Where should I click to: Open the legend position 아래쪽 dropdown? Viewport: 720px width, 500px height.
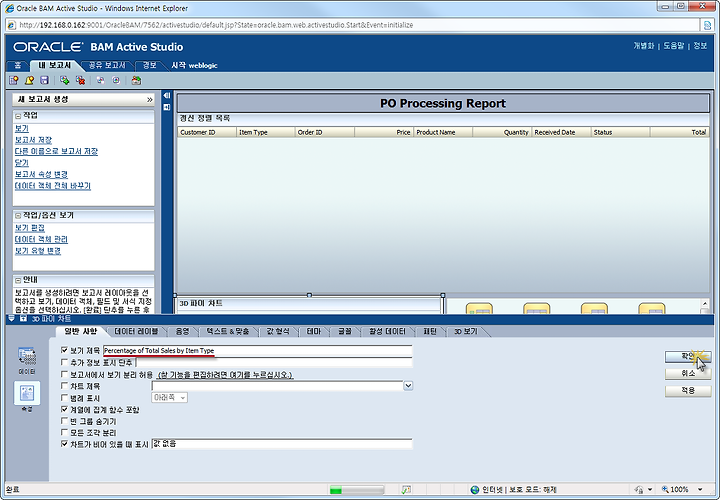(x=169, y=398)
